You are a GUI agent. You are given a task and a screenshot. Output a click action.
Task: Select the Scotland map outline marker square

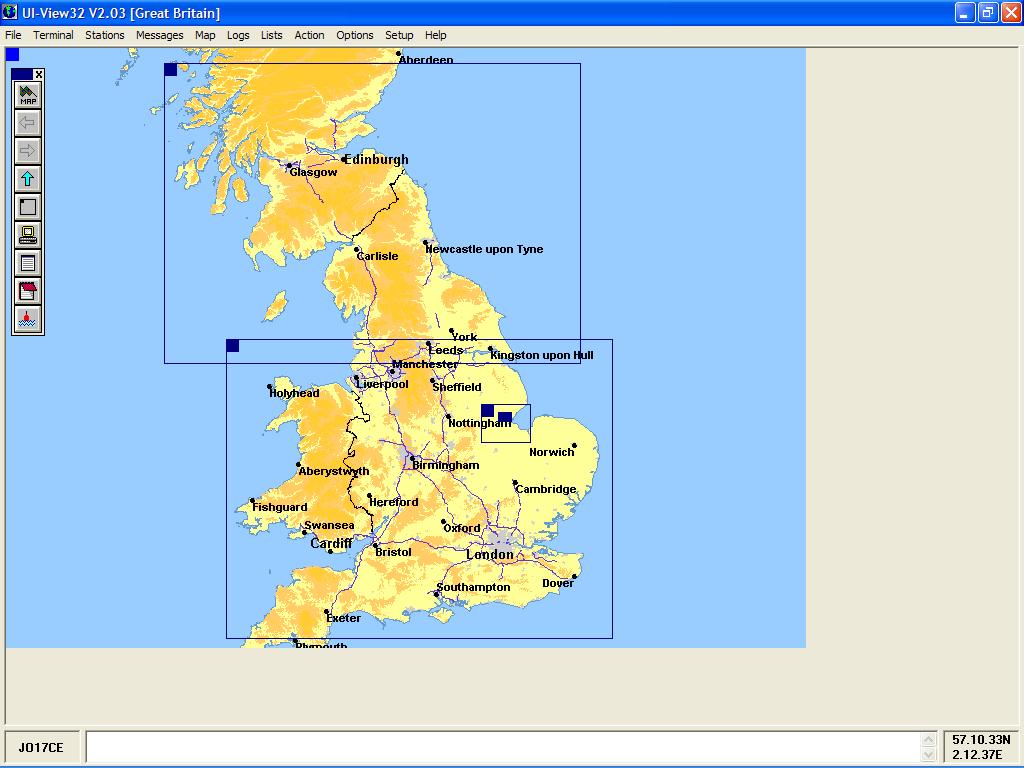pos(170,69)
